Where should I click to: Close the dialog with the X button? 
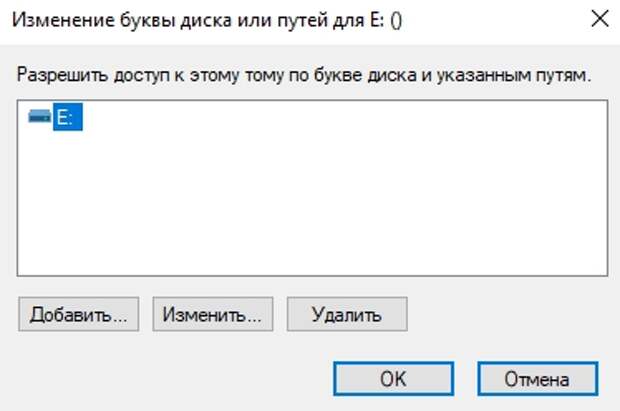pos(597,19)
